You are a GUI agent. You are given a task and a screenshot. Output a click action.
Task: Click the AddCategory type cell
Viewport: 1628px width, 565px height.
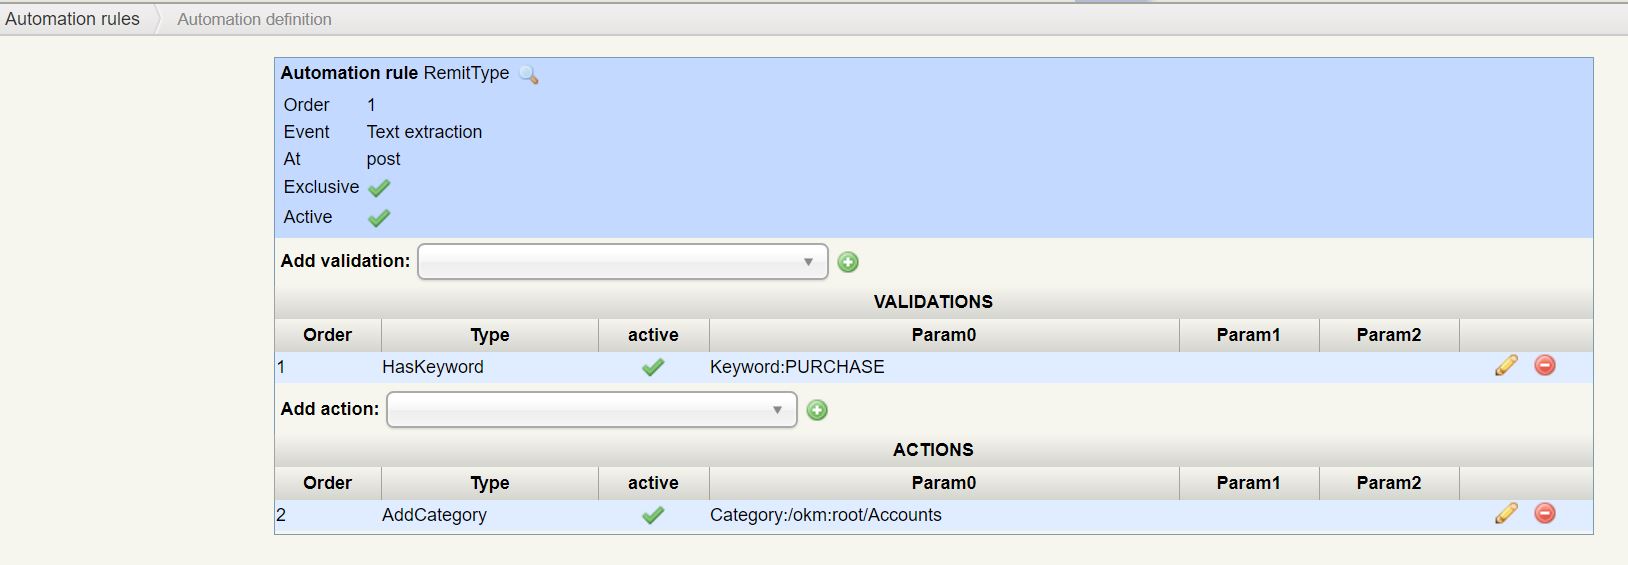tap(434, 515)
